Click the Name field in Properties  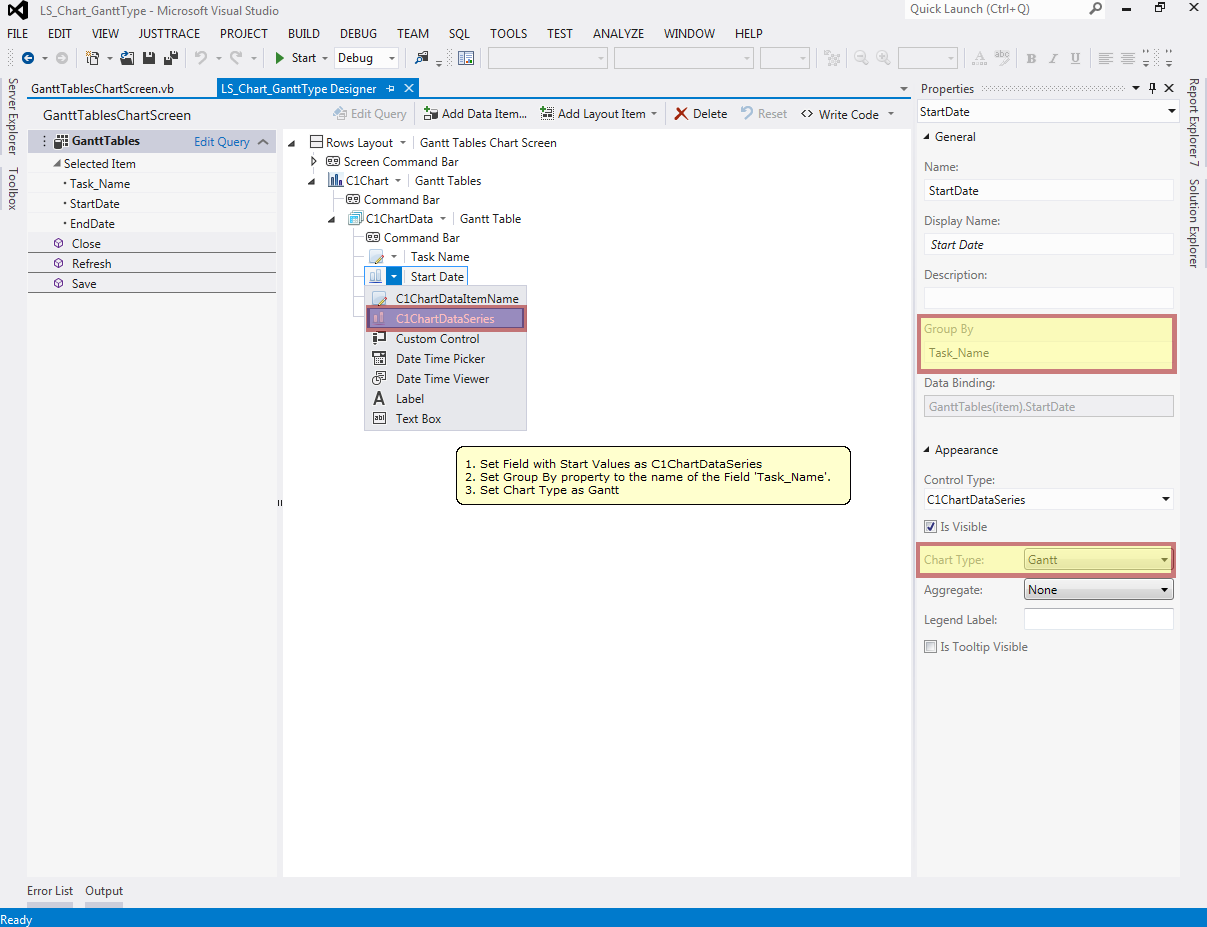[x=1048, y=191]
